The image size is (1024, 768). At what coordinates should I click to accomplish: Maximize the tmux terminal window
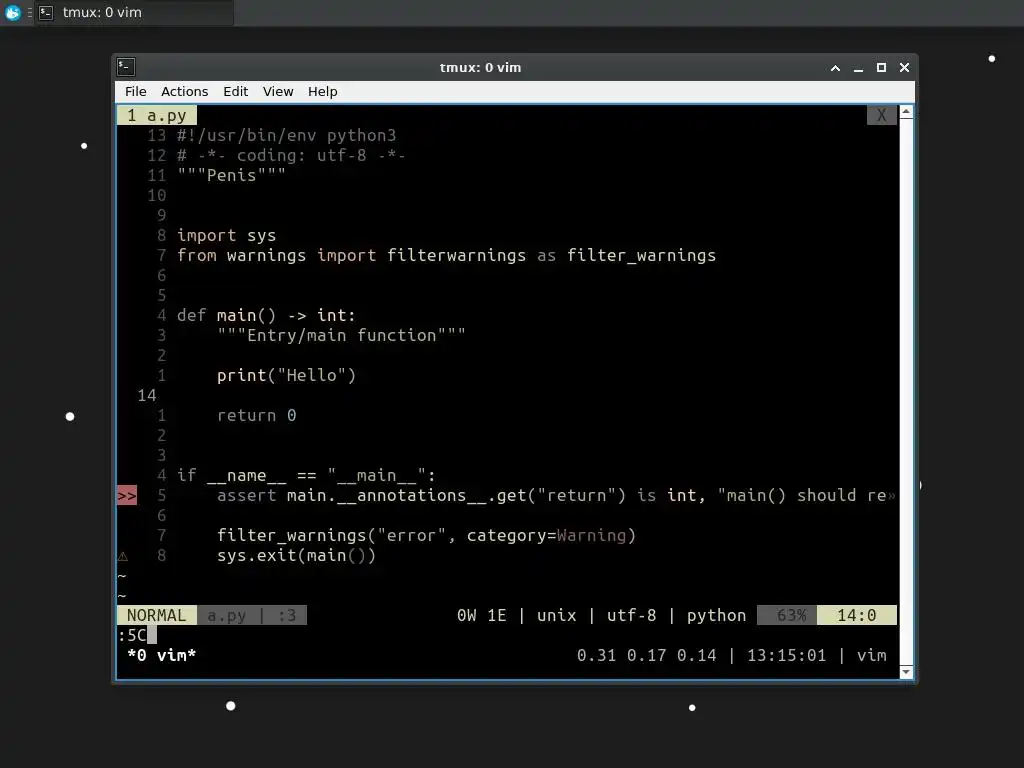(881, 68)
